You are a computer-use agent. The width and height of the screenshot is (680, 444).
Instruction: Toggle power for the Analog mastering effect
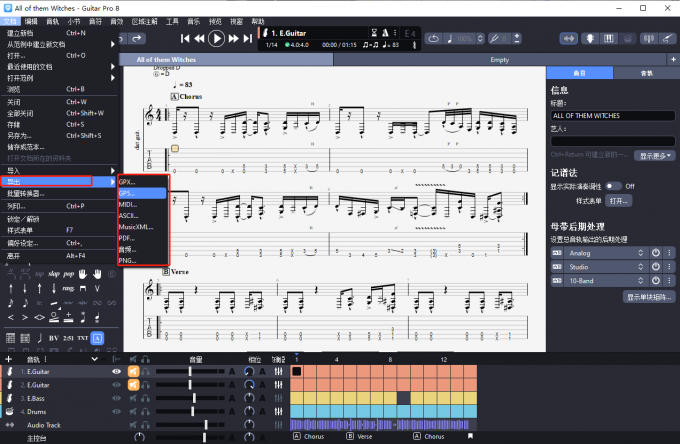655,252
